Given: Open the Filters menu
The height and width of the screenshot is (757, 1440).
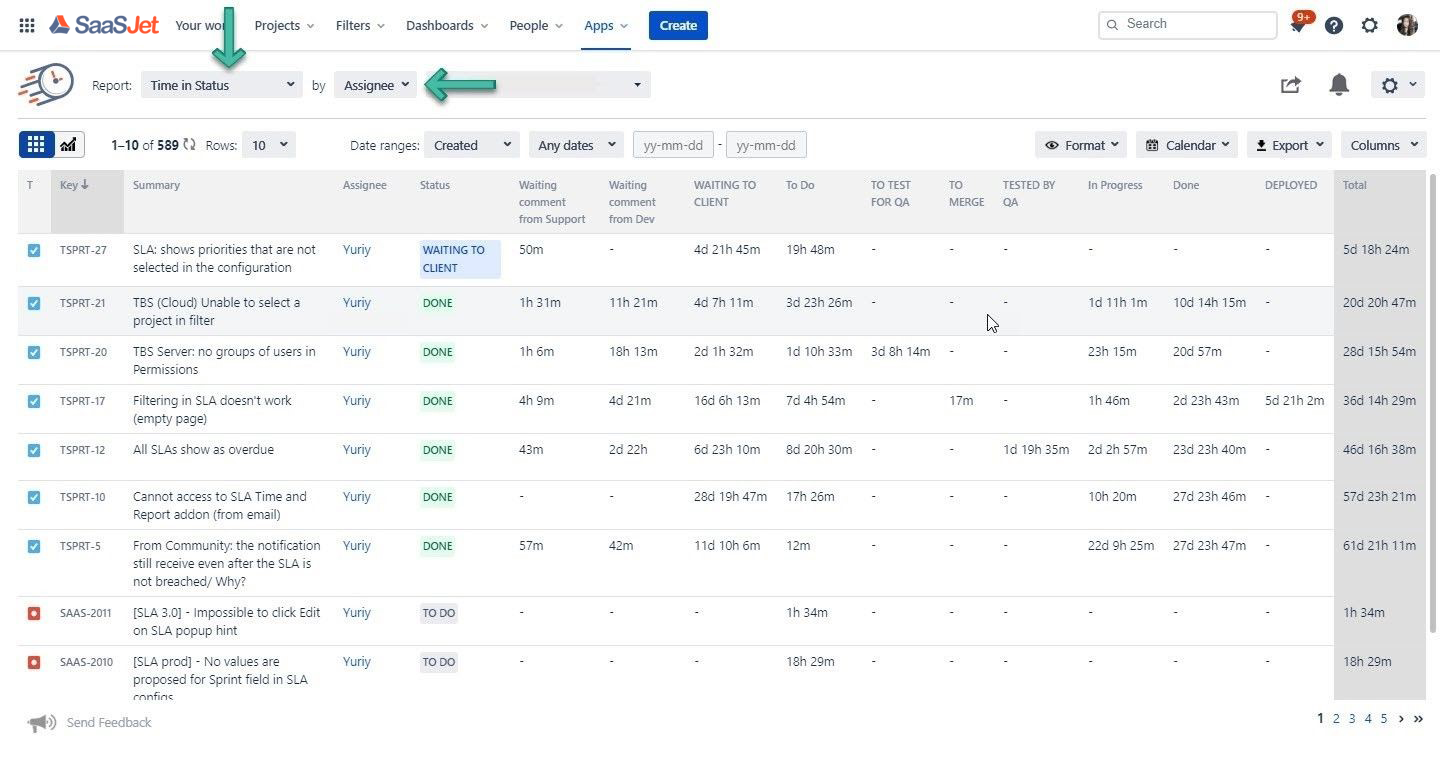Looking at the screenshot, I should click(360, 26).
